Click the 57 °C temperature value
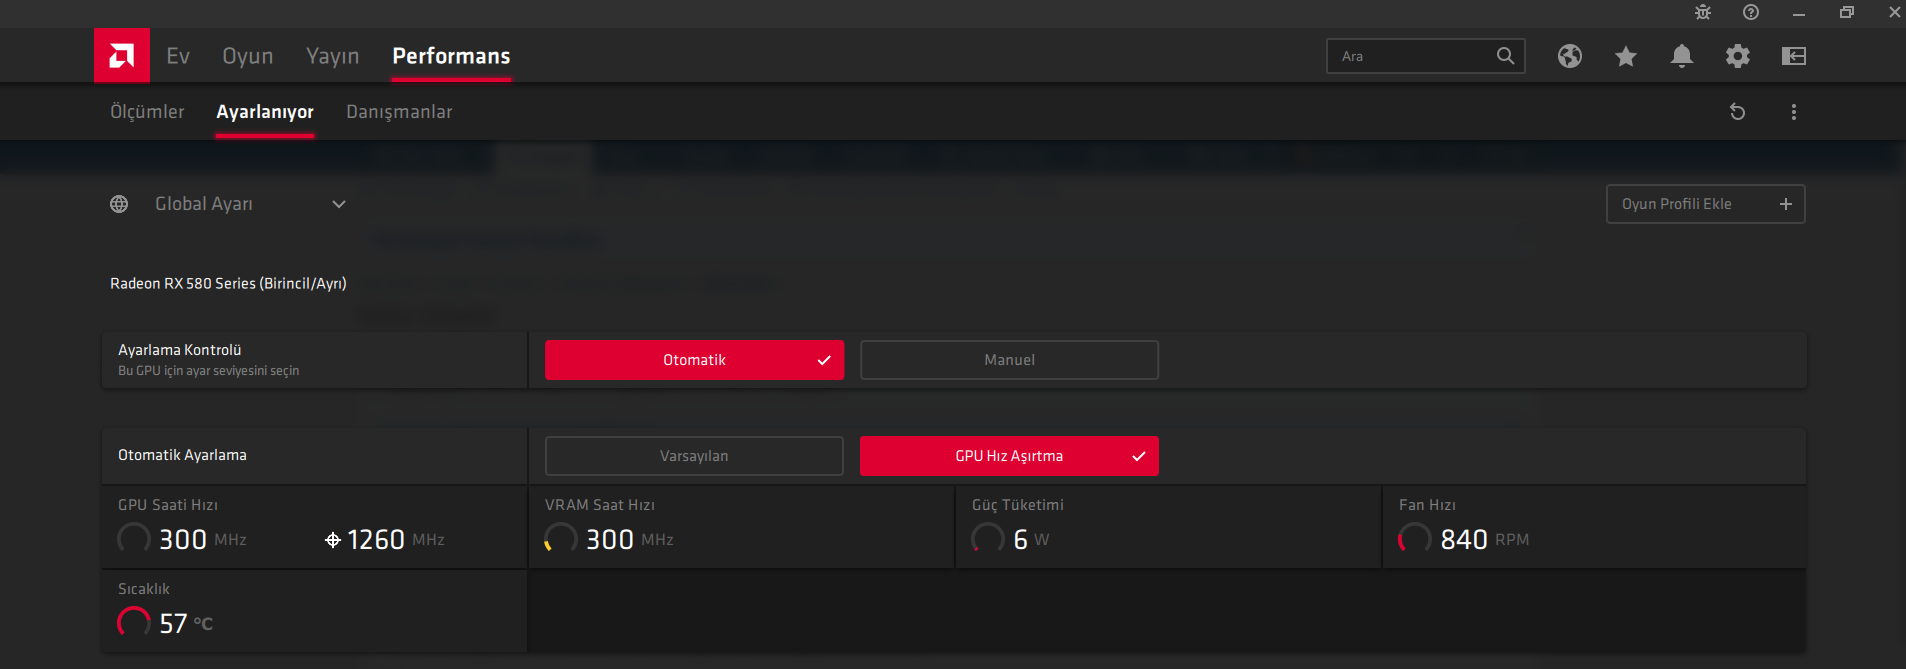Viewport: 1906px width, 669px height. (x=186, y=624)
